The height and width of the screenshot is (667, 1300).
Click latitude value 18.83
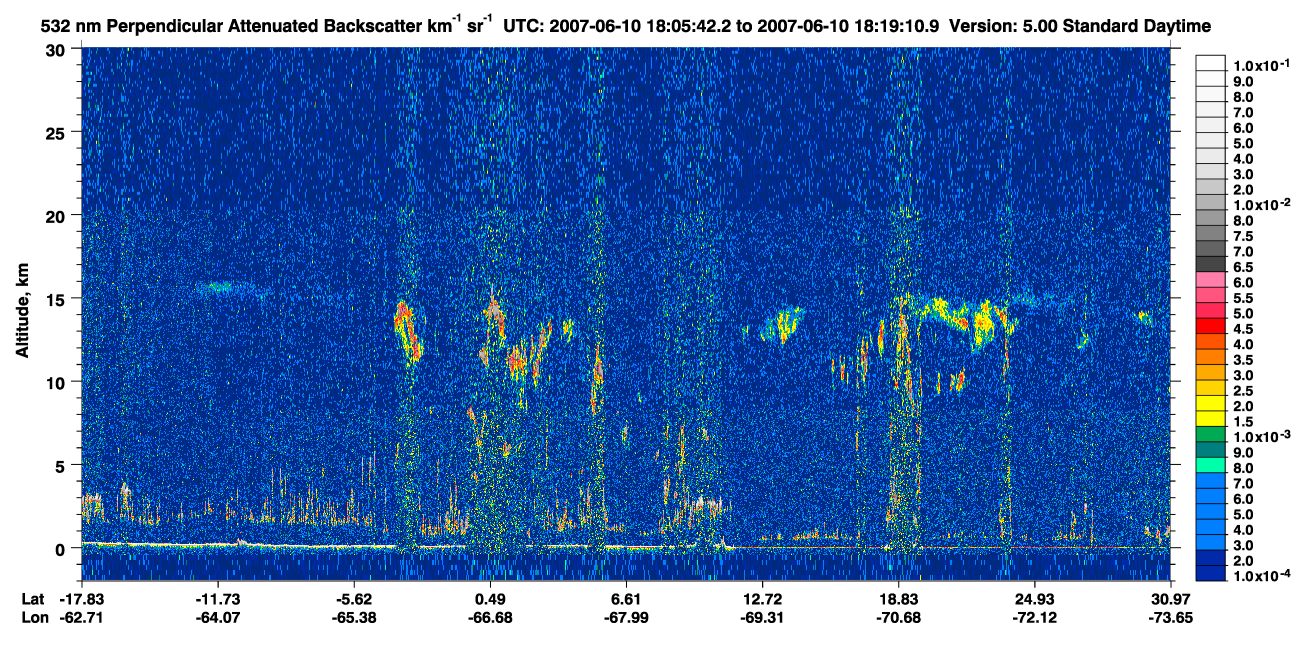(899, 599)
